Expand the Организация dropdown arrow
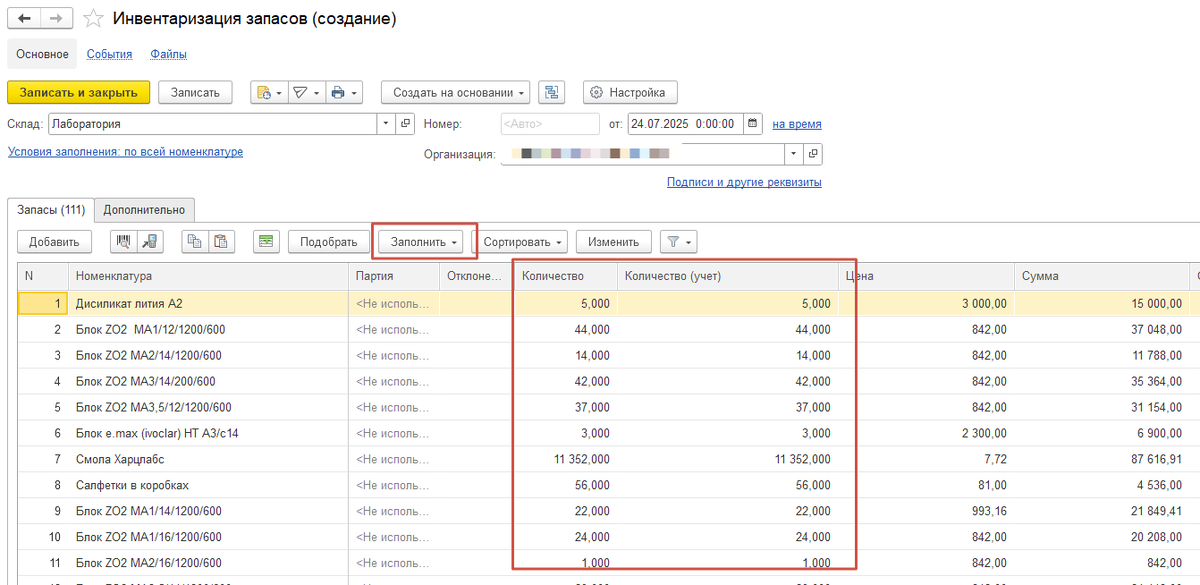 click(794, 154)
